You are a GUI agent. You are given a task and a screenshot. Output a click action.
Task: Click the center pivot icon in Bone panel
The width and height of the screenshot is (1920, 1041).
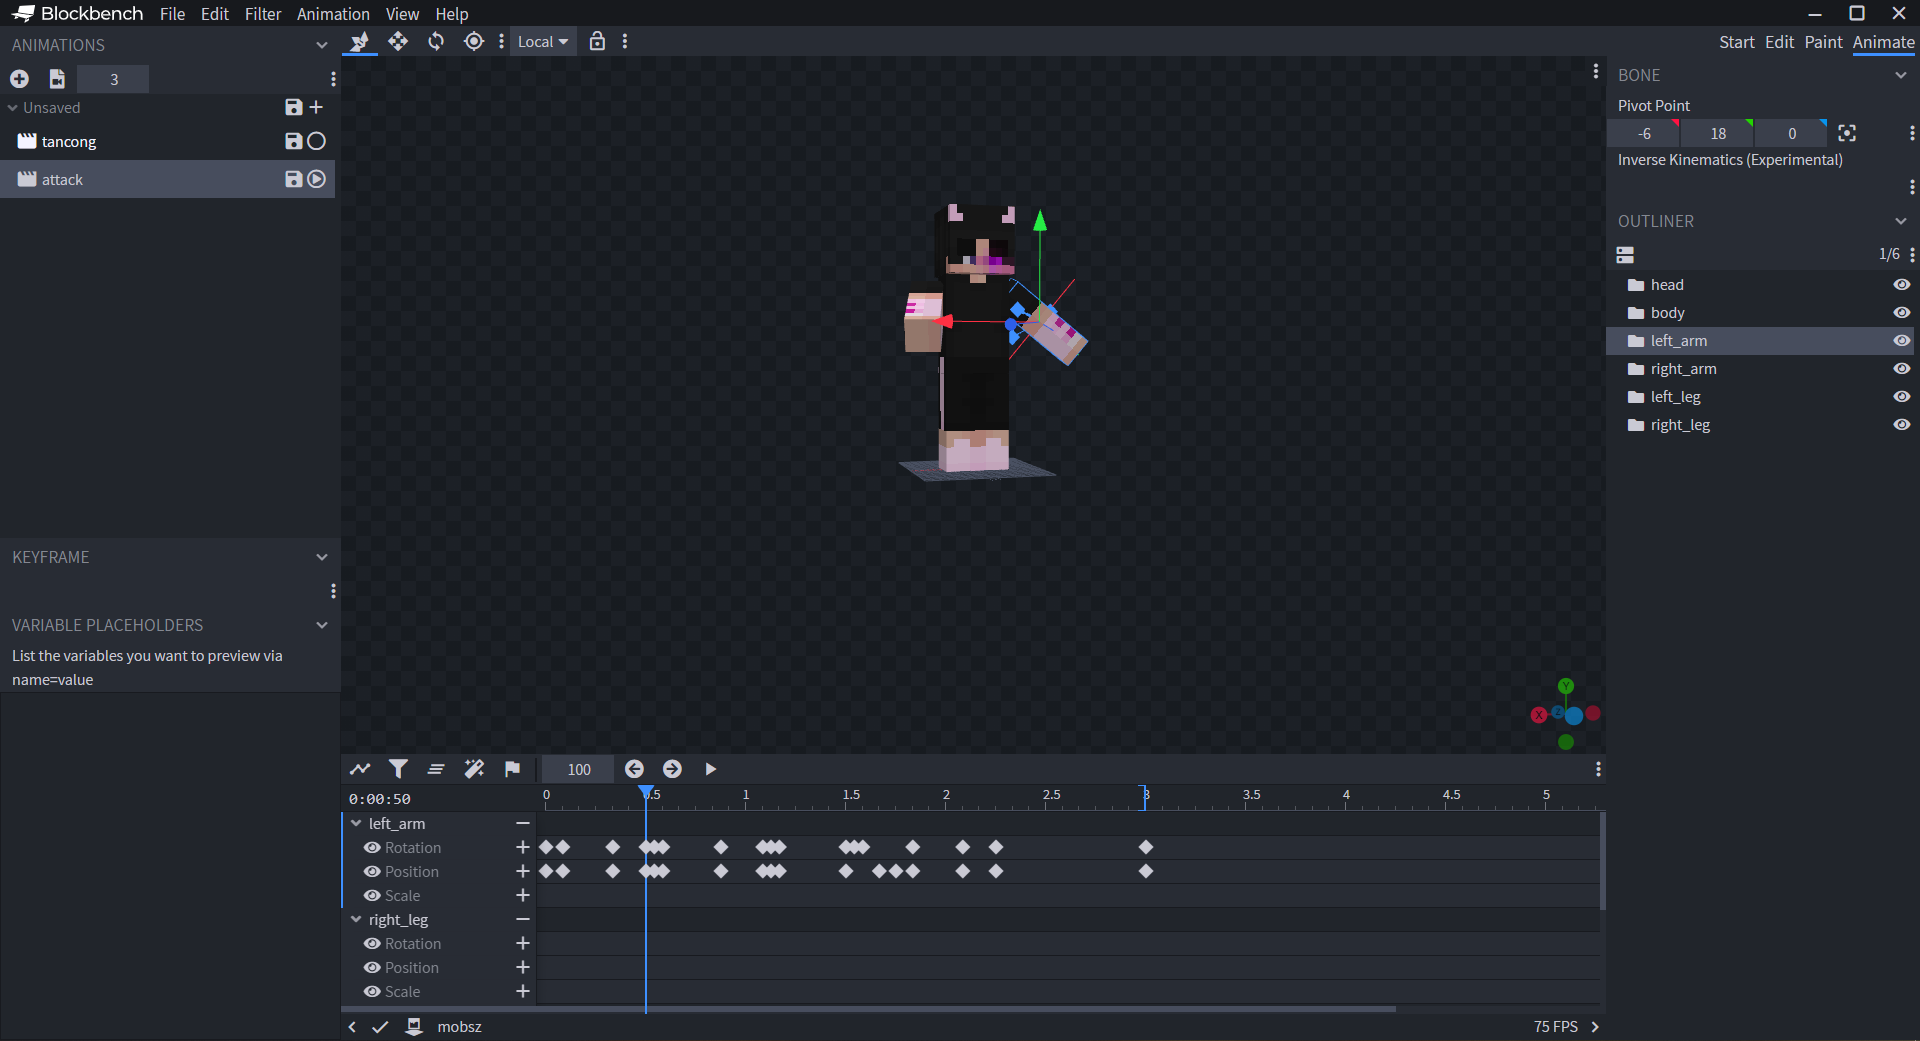[x=1847, y=133]
